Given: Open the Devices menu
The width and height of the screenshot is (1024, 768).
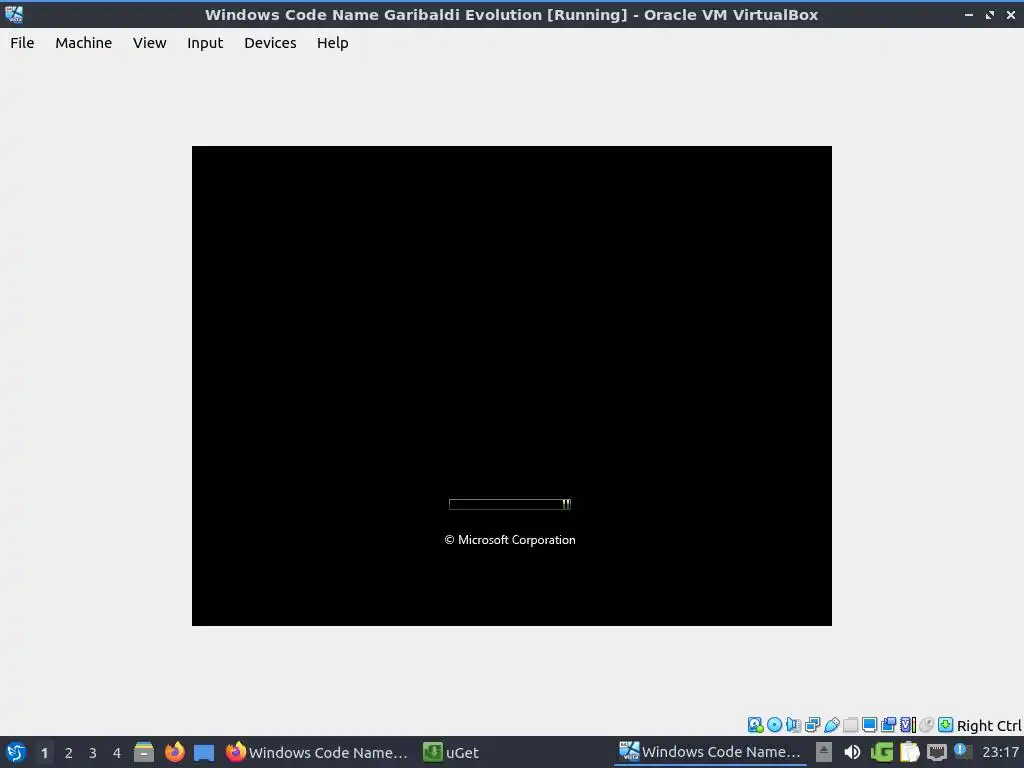Looking at the screenshot, I should click(x=270, y=43).
